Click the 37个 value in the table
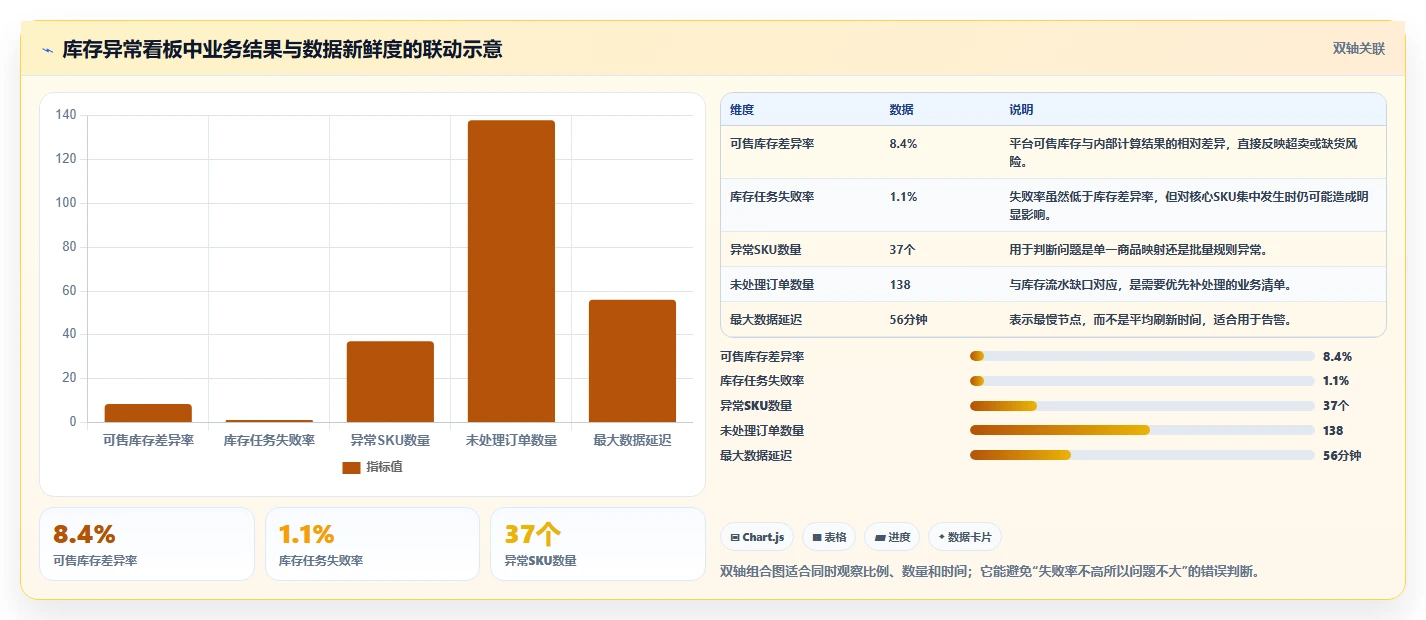Image resolution: width=1426 pixels, height=620 pixels. point(902,250)
